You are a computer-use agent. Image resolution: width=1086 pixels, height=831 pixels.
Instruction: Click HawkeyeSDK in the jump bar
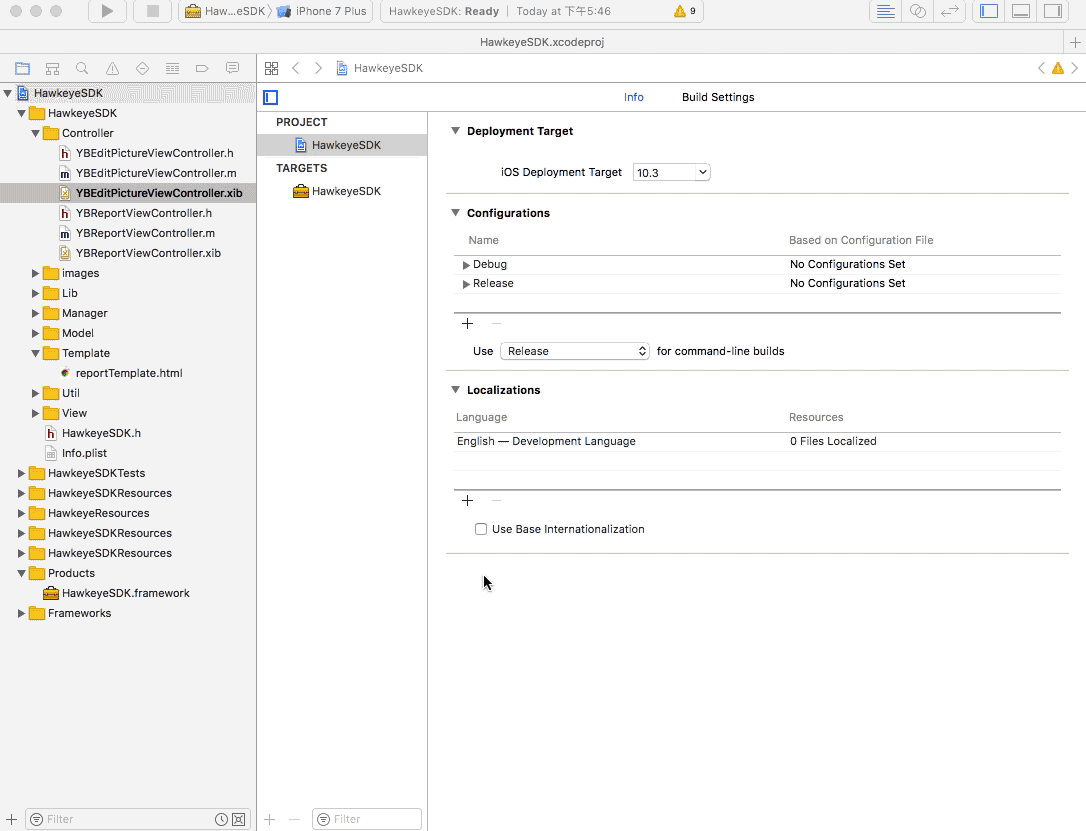(380, 68)
